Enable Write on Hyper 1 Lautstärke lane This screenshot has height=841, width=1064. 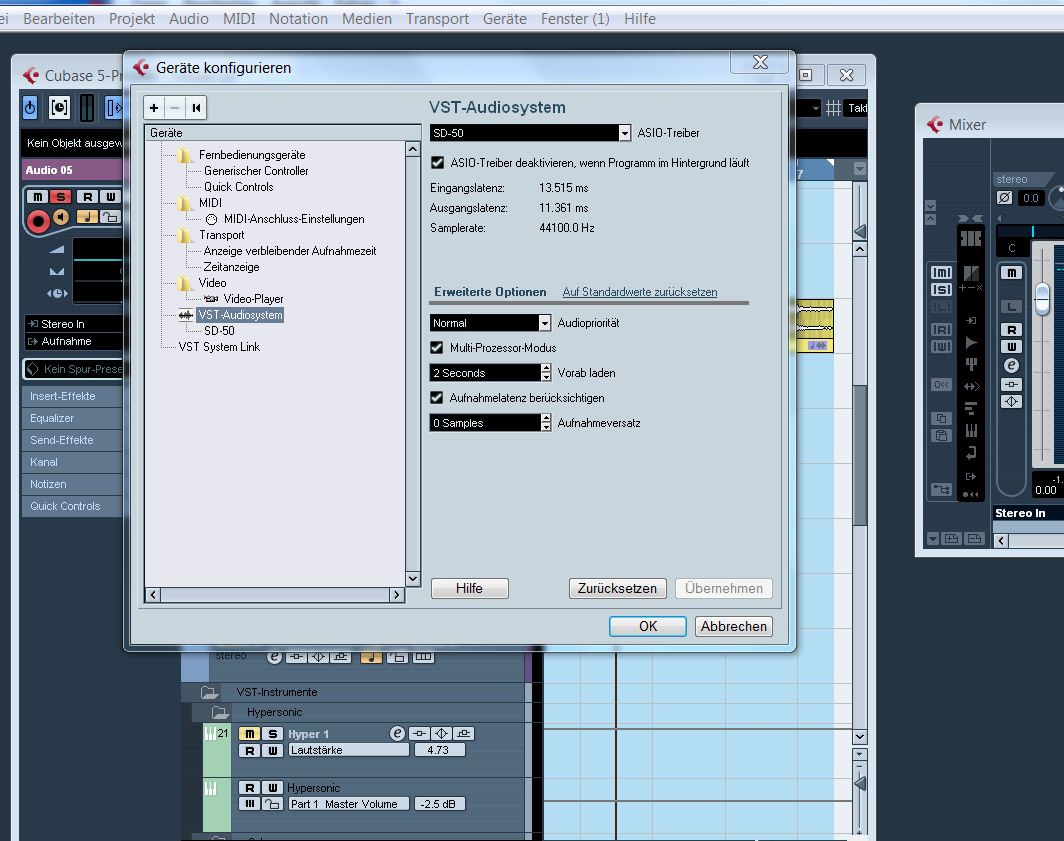(272, 751)
